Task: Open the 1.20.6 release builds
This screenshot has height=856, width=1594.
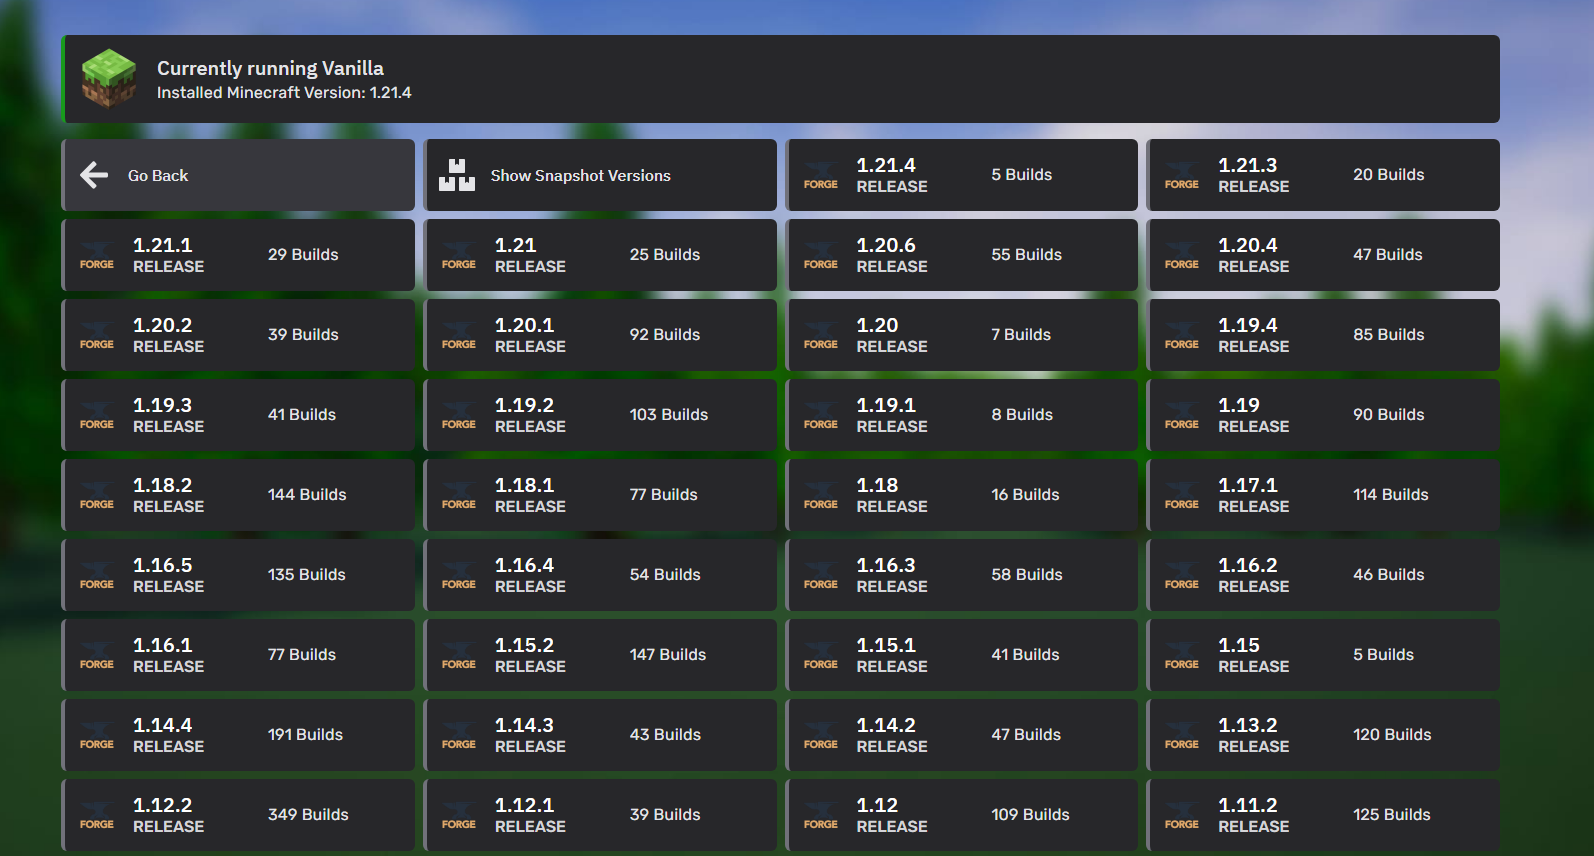Action: pos(962,255)
